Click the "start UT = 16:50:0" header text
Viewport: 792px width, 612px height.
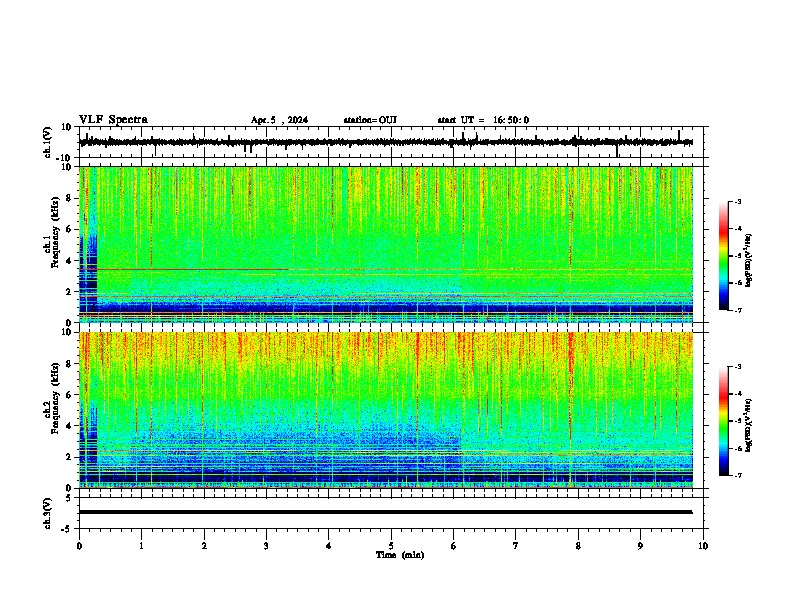click(483, 120)
